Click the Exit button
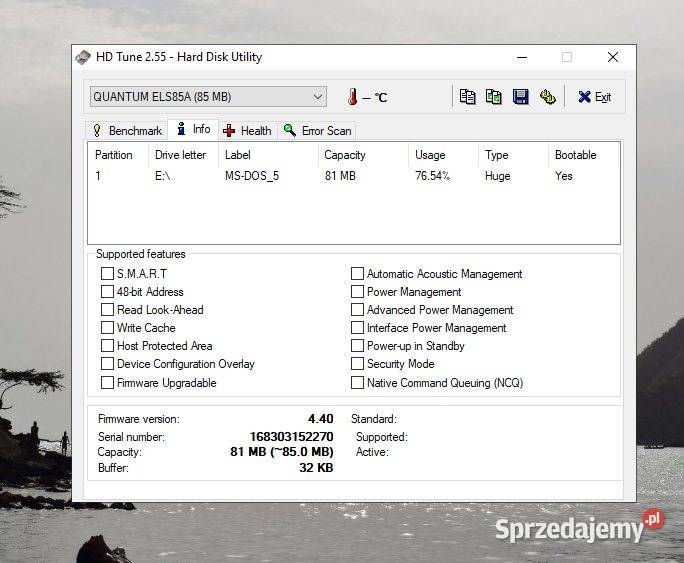The image size is (684, 563). pos(595,96)
